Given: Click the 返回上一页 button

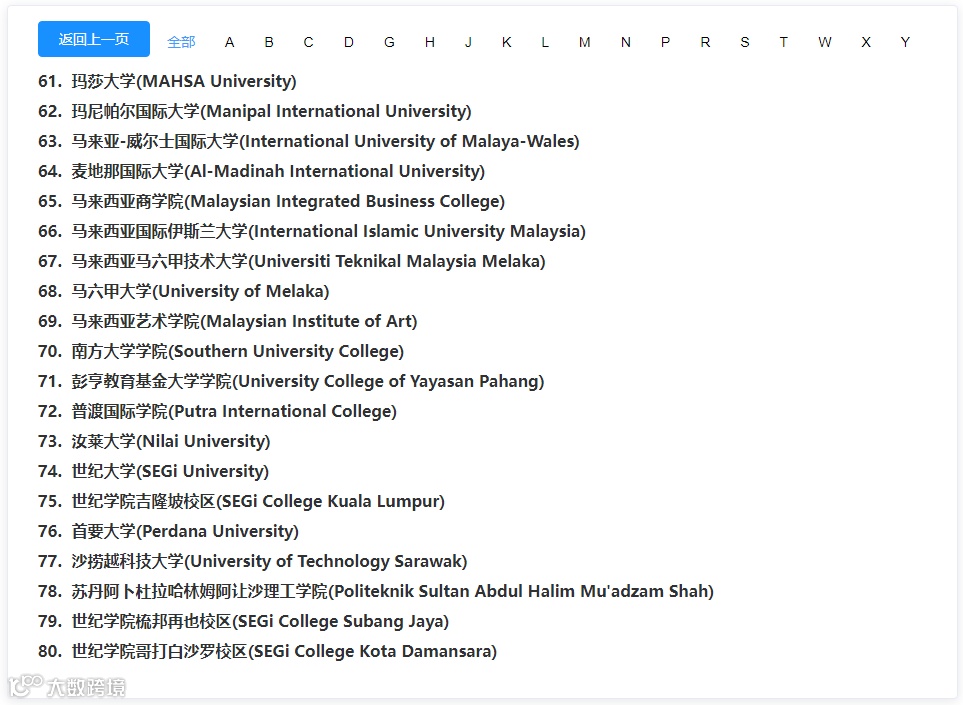Looking at the screenshot, I should 94,39.
